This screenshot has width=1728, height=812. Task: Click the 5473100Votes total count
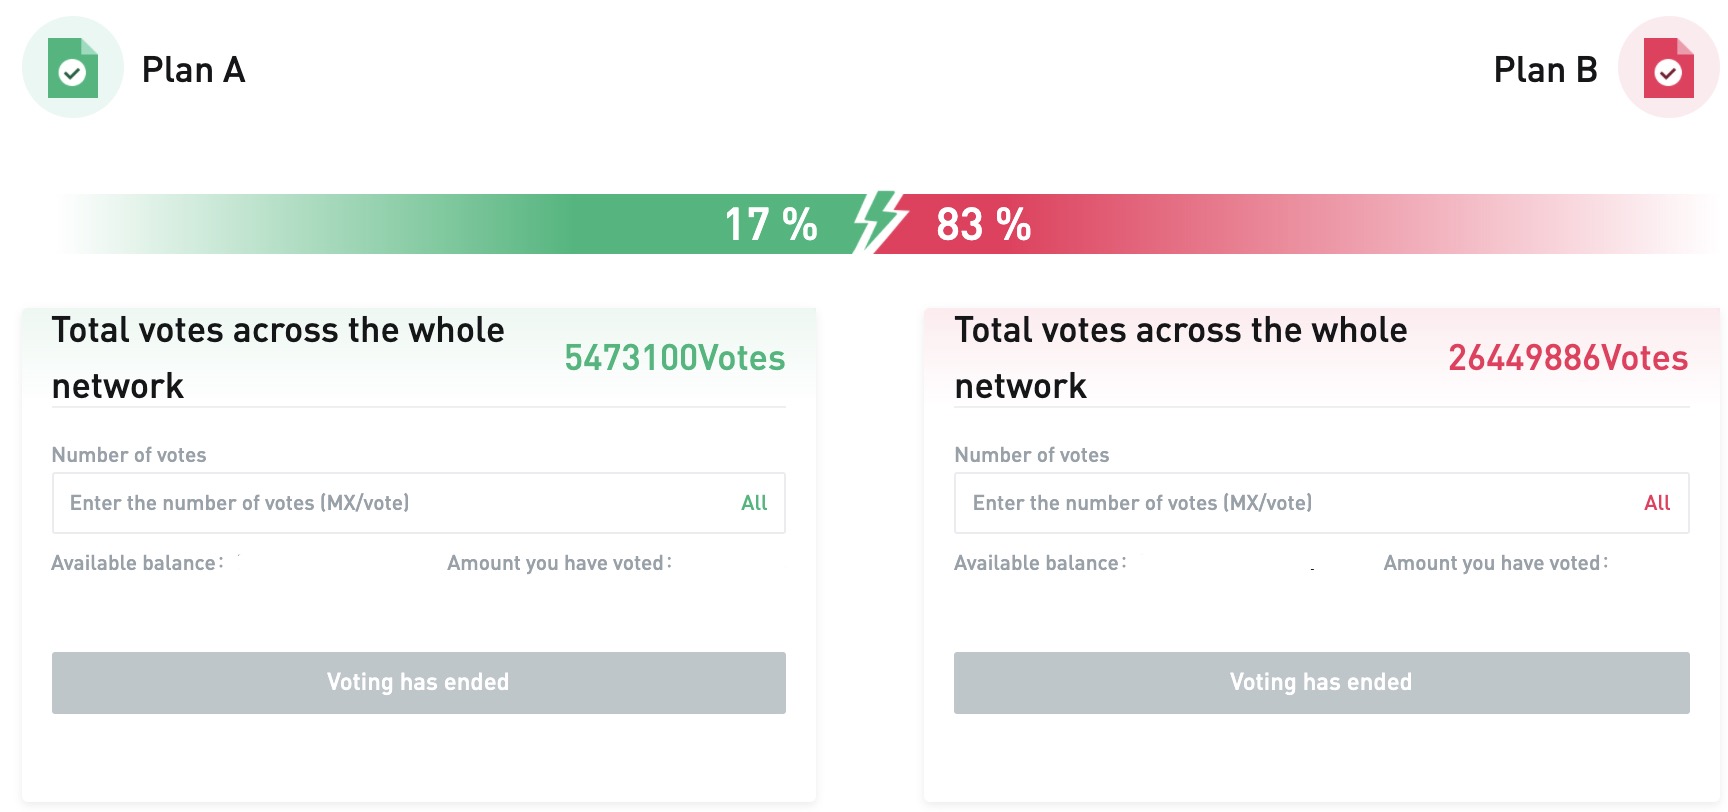[x=675, y=358]
